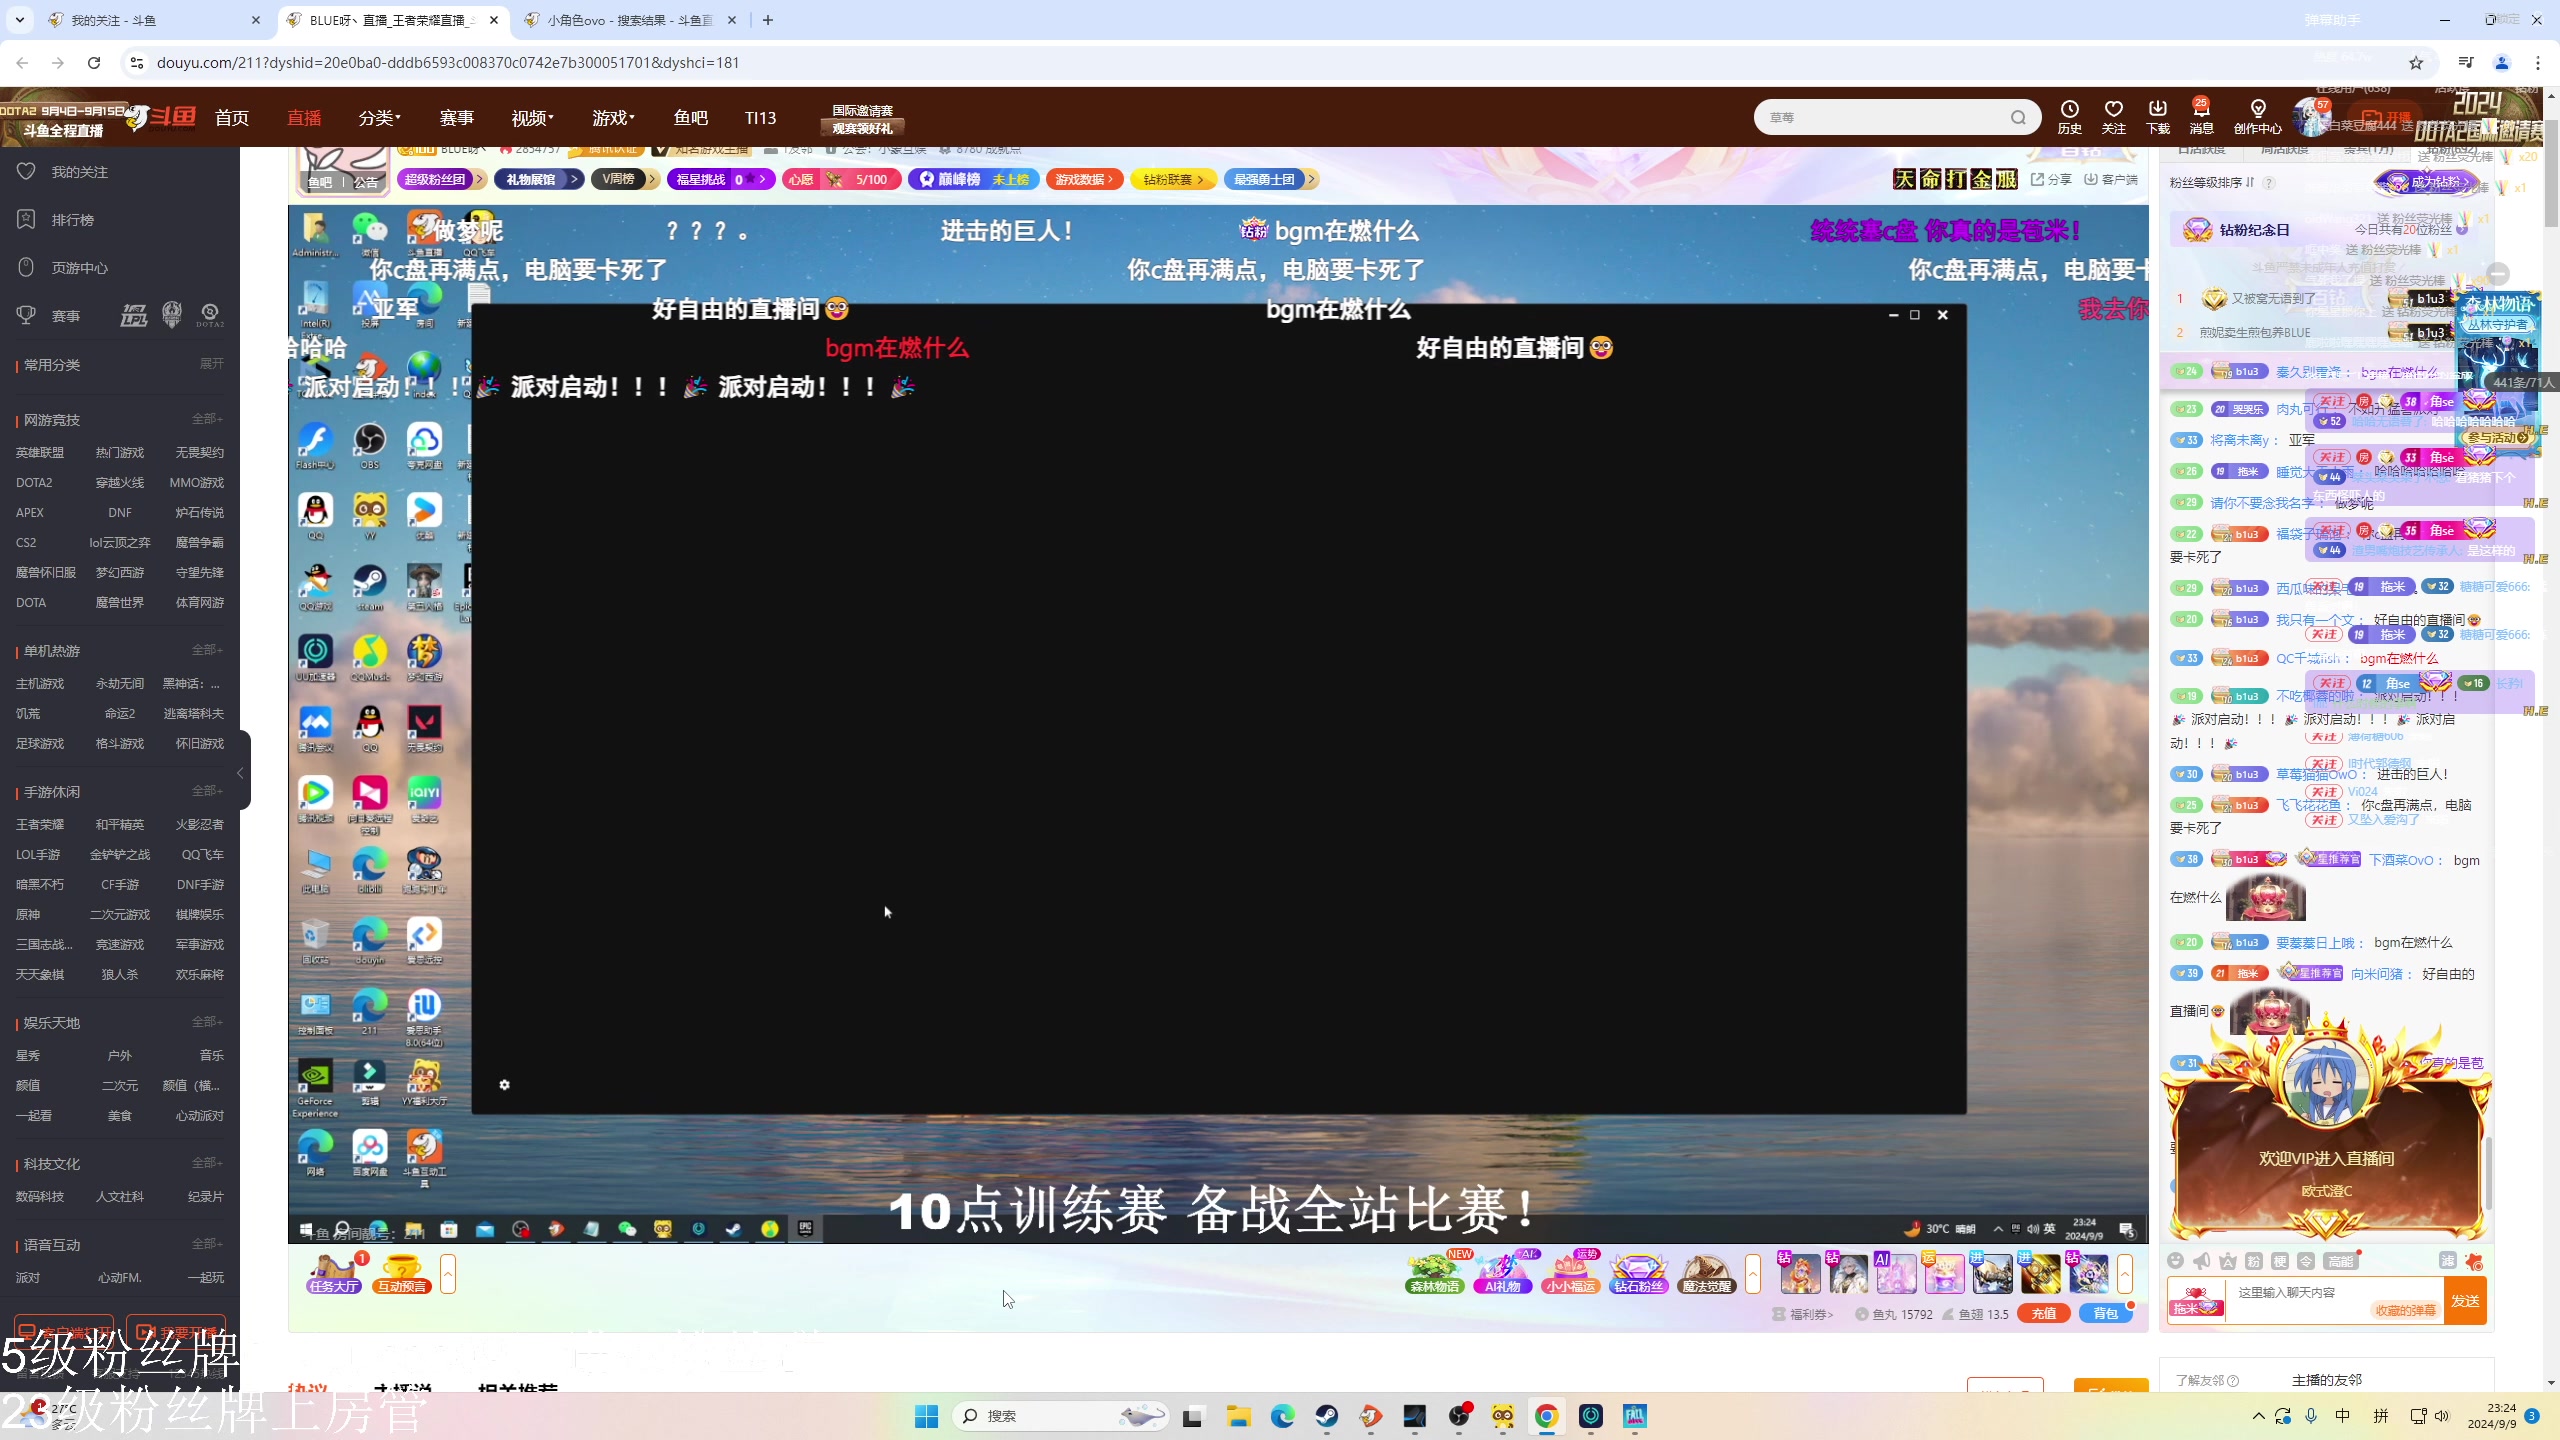This screenshot has width=2560, height=1440.
Task: Open the Steam icon in the Windows taskbar
Action: click(1327, 1416)
